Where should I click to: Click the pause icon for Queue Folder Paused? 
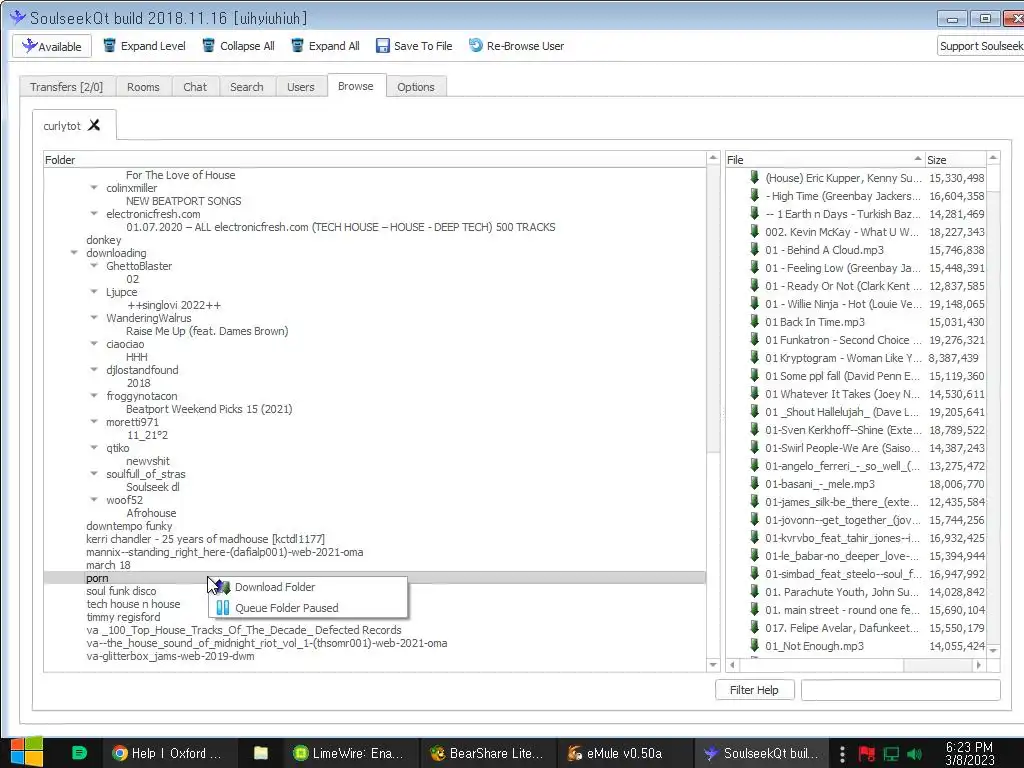click(223, 608)
